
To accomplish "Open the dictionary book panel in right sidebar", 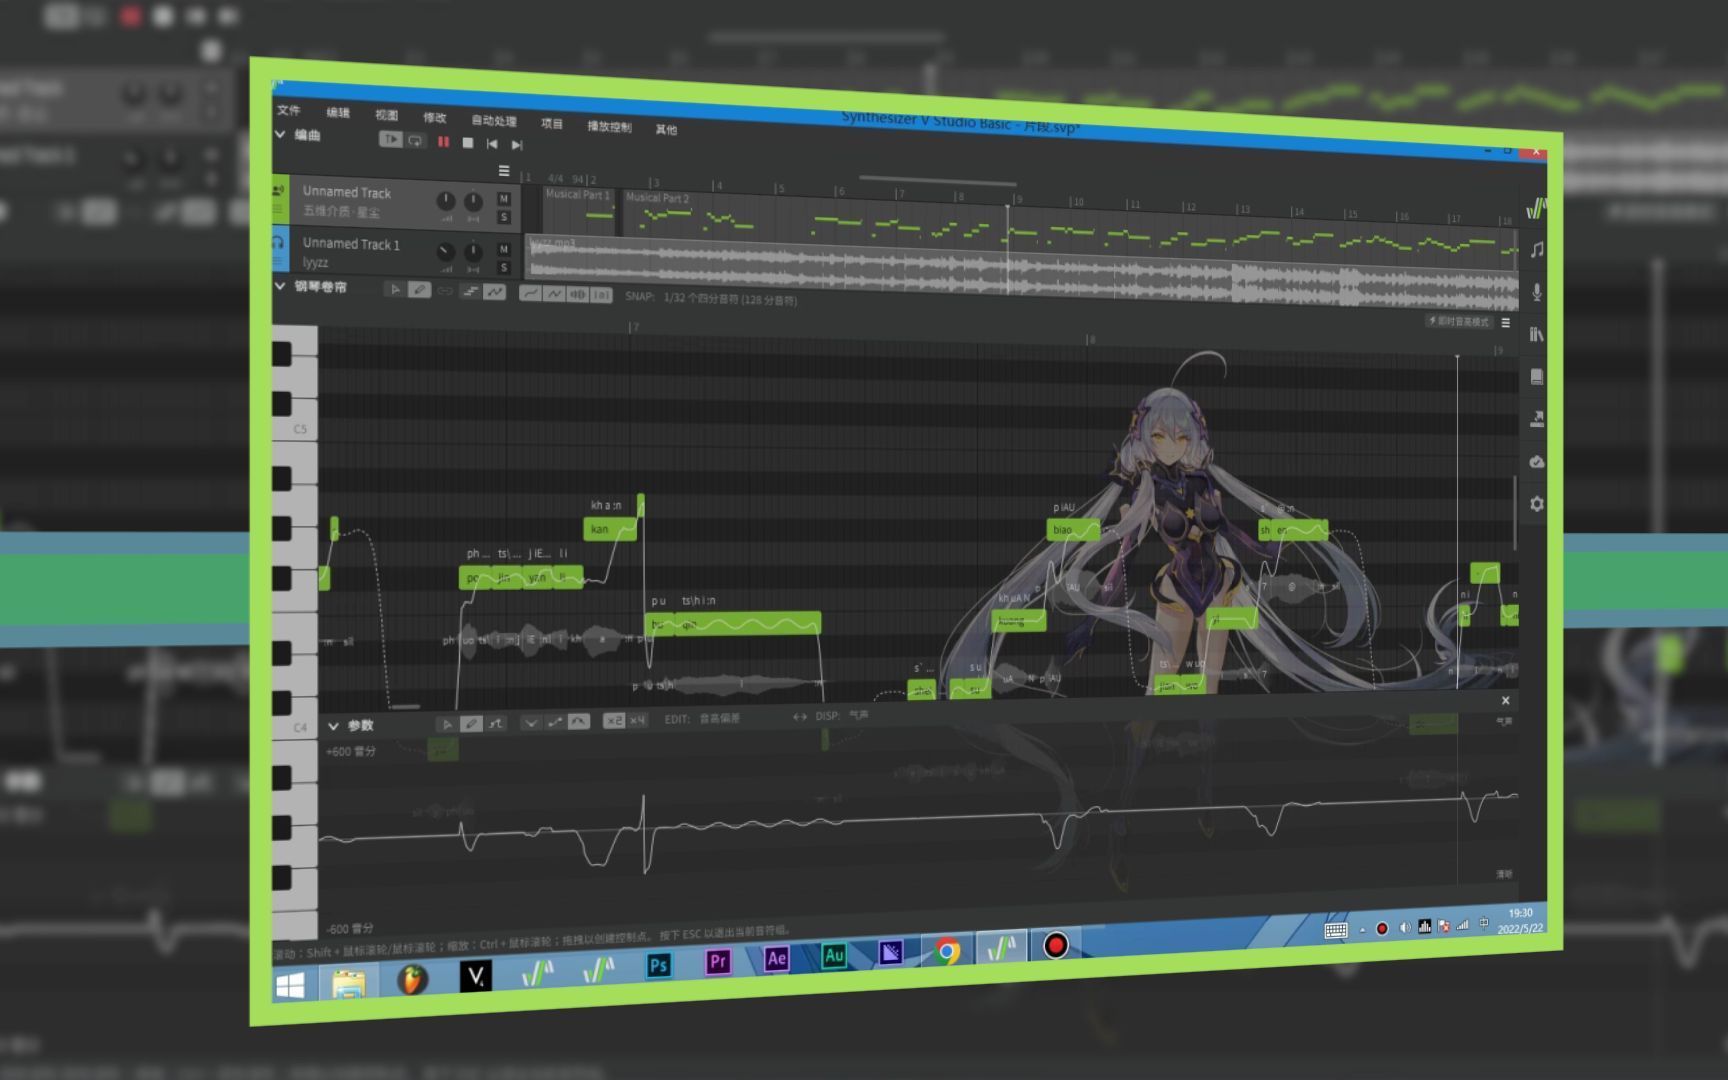I will click(x=1537, y=377).
